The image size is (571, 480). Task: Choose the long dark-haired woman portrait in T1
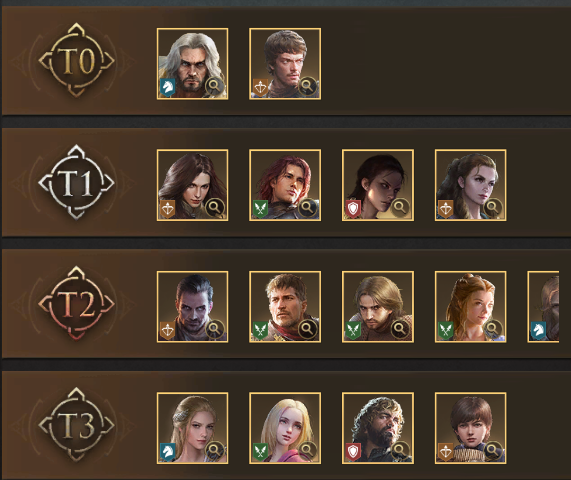coord(193,185)
